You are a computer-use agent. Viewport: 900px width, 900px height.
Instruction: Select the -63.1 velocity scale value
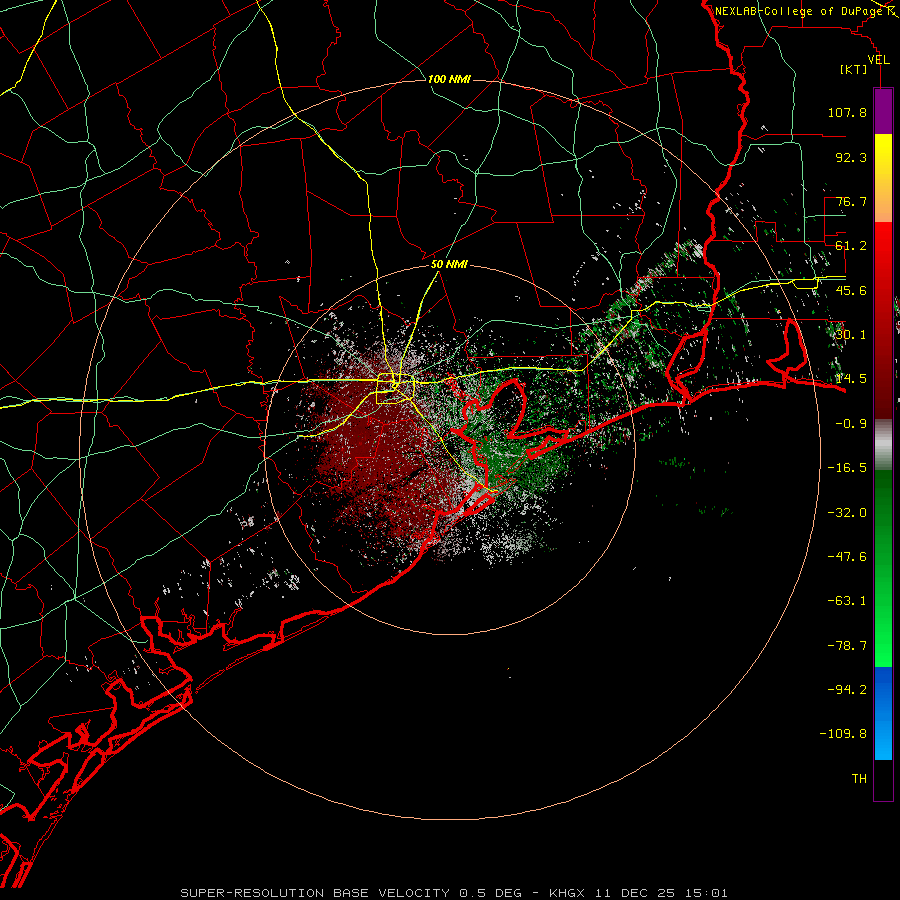pyautogui.click(x=847, y=601)
